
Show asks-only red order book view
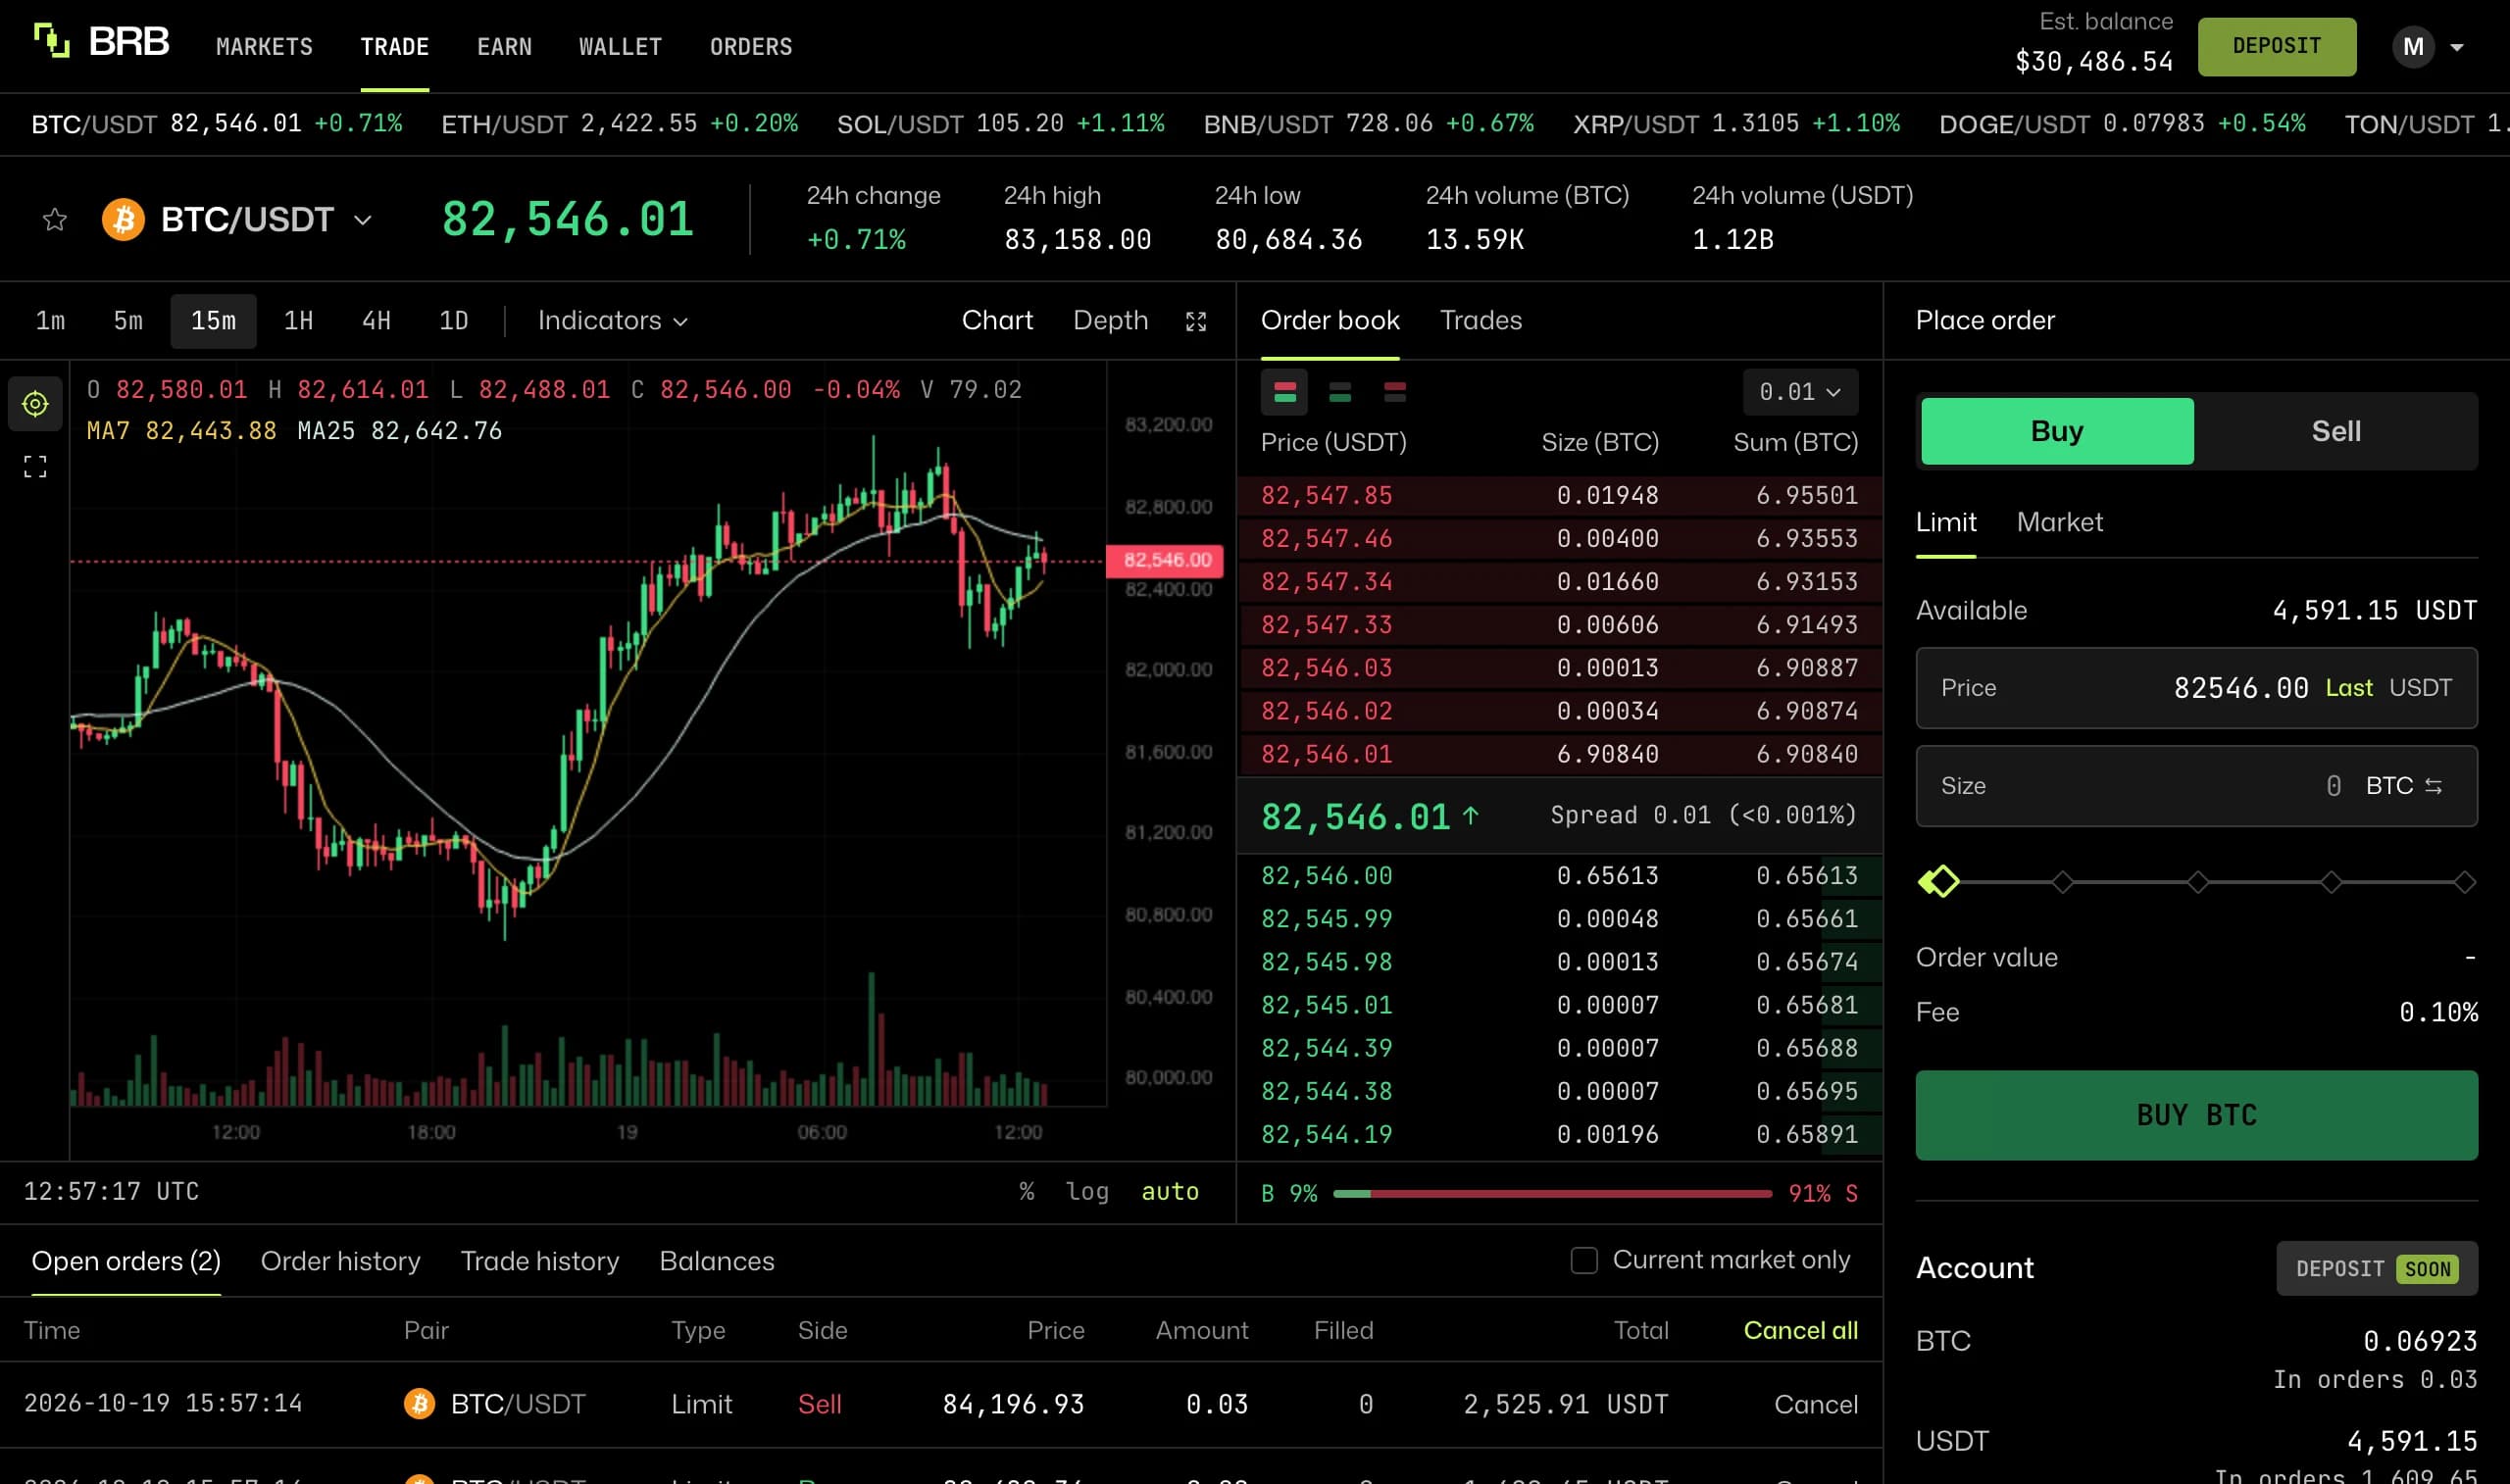coord(1395,392)
